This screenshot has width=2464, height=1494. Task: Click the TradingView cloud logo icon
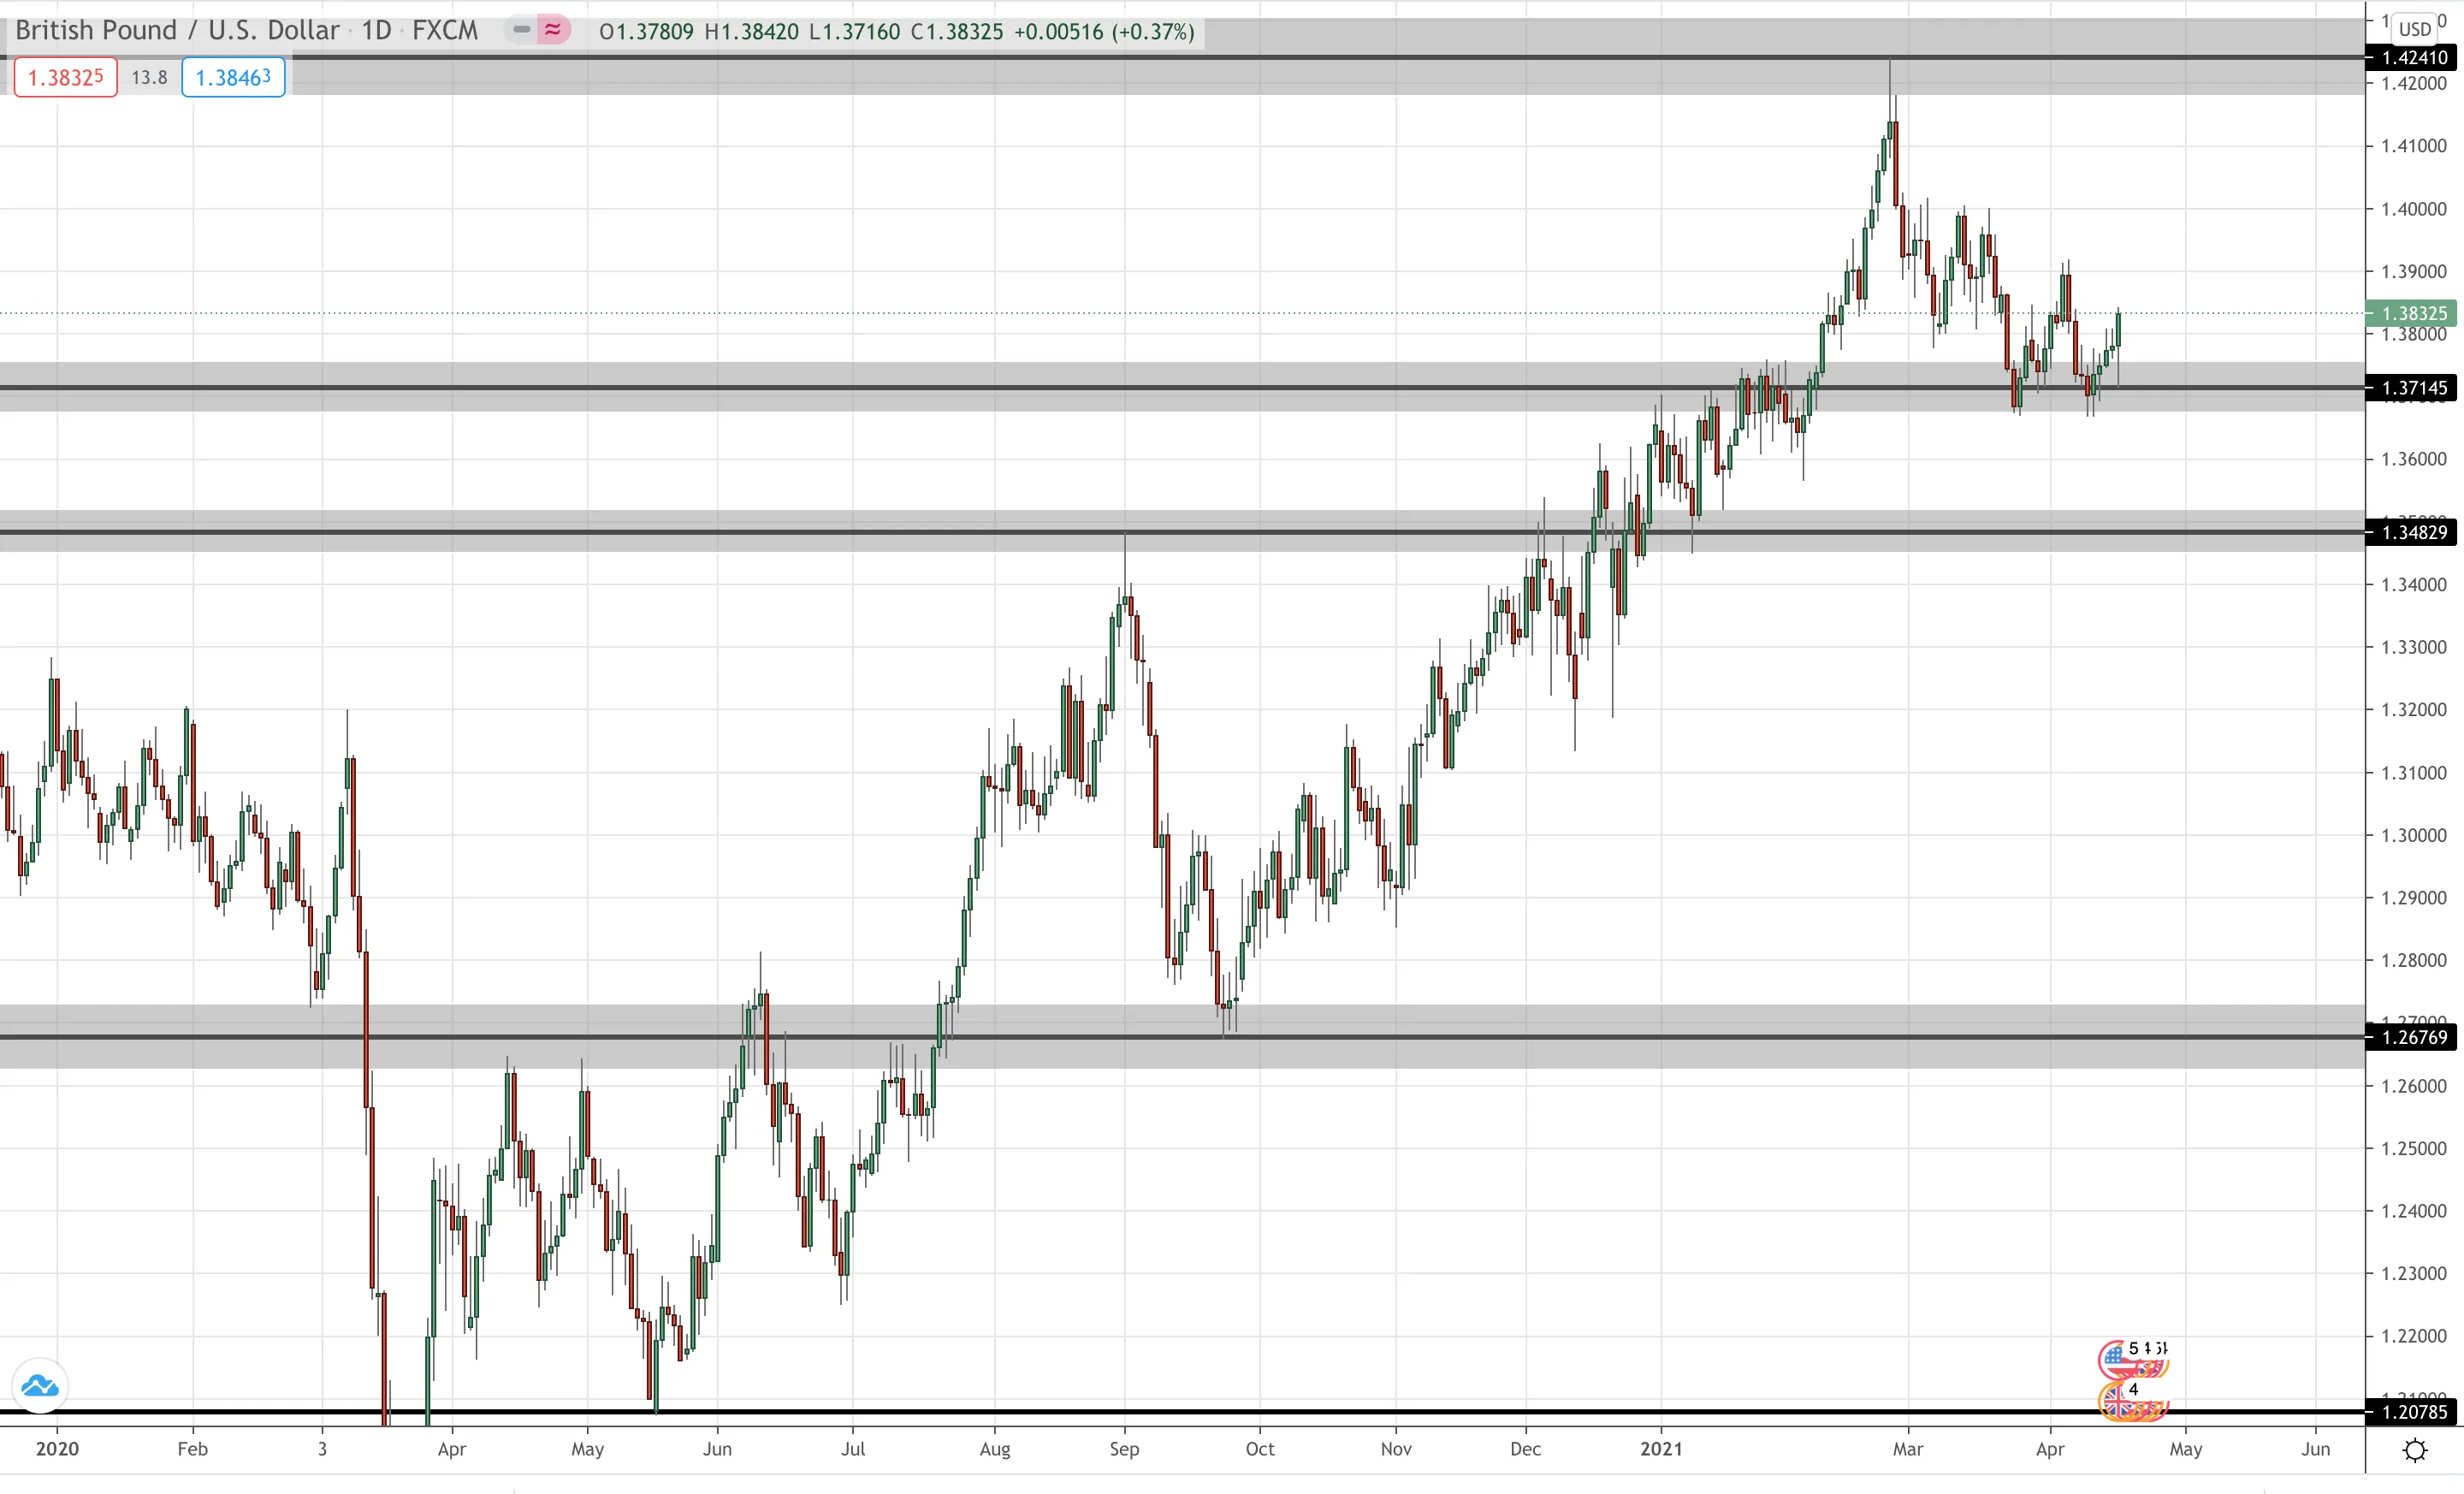click(x=40, y=1385)
